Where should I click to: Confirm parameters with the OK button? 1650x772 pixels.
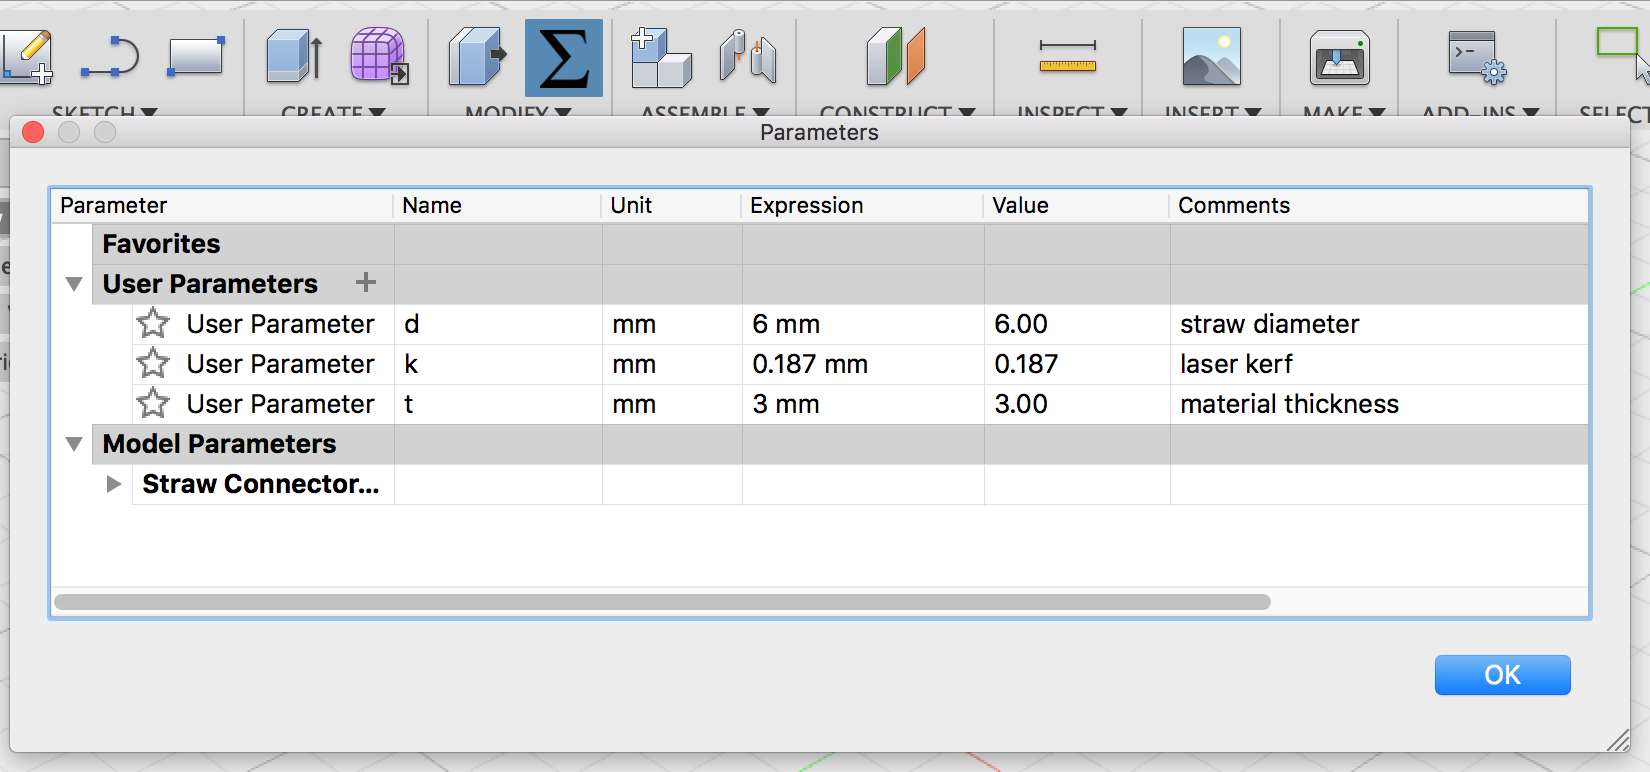(1502, 675)
